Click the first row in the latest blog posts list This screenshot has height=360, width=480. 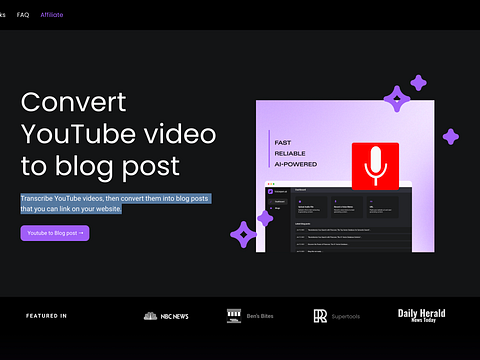click(353, 230)
